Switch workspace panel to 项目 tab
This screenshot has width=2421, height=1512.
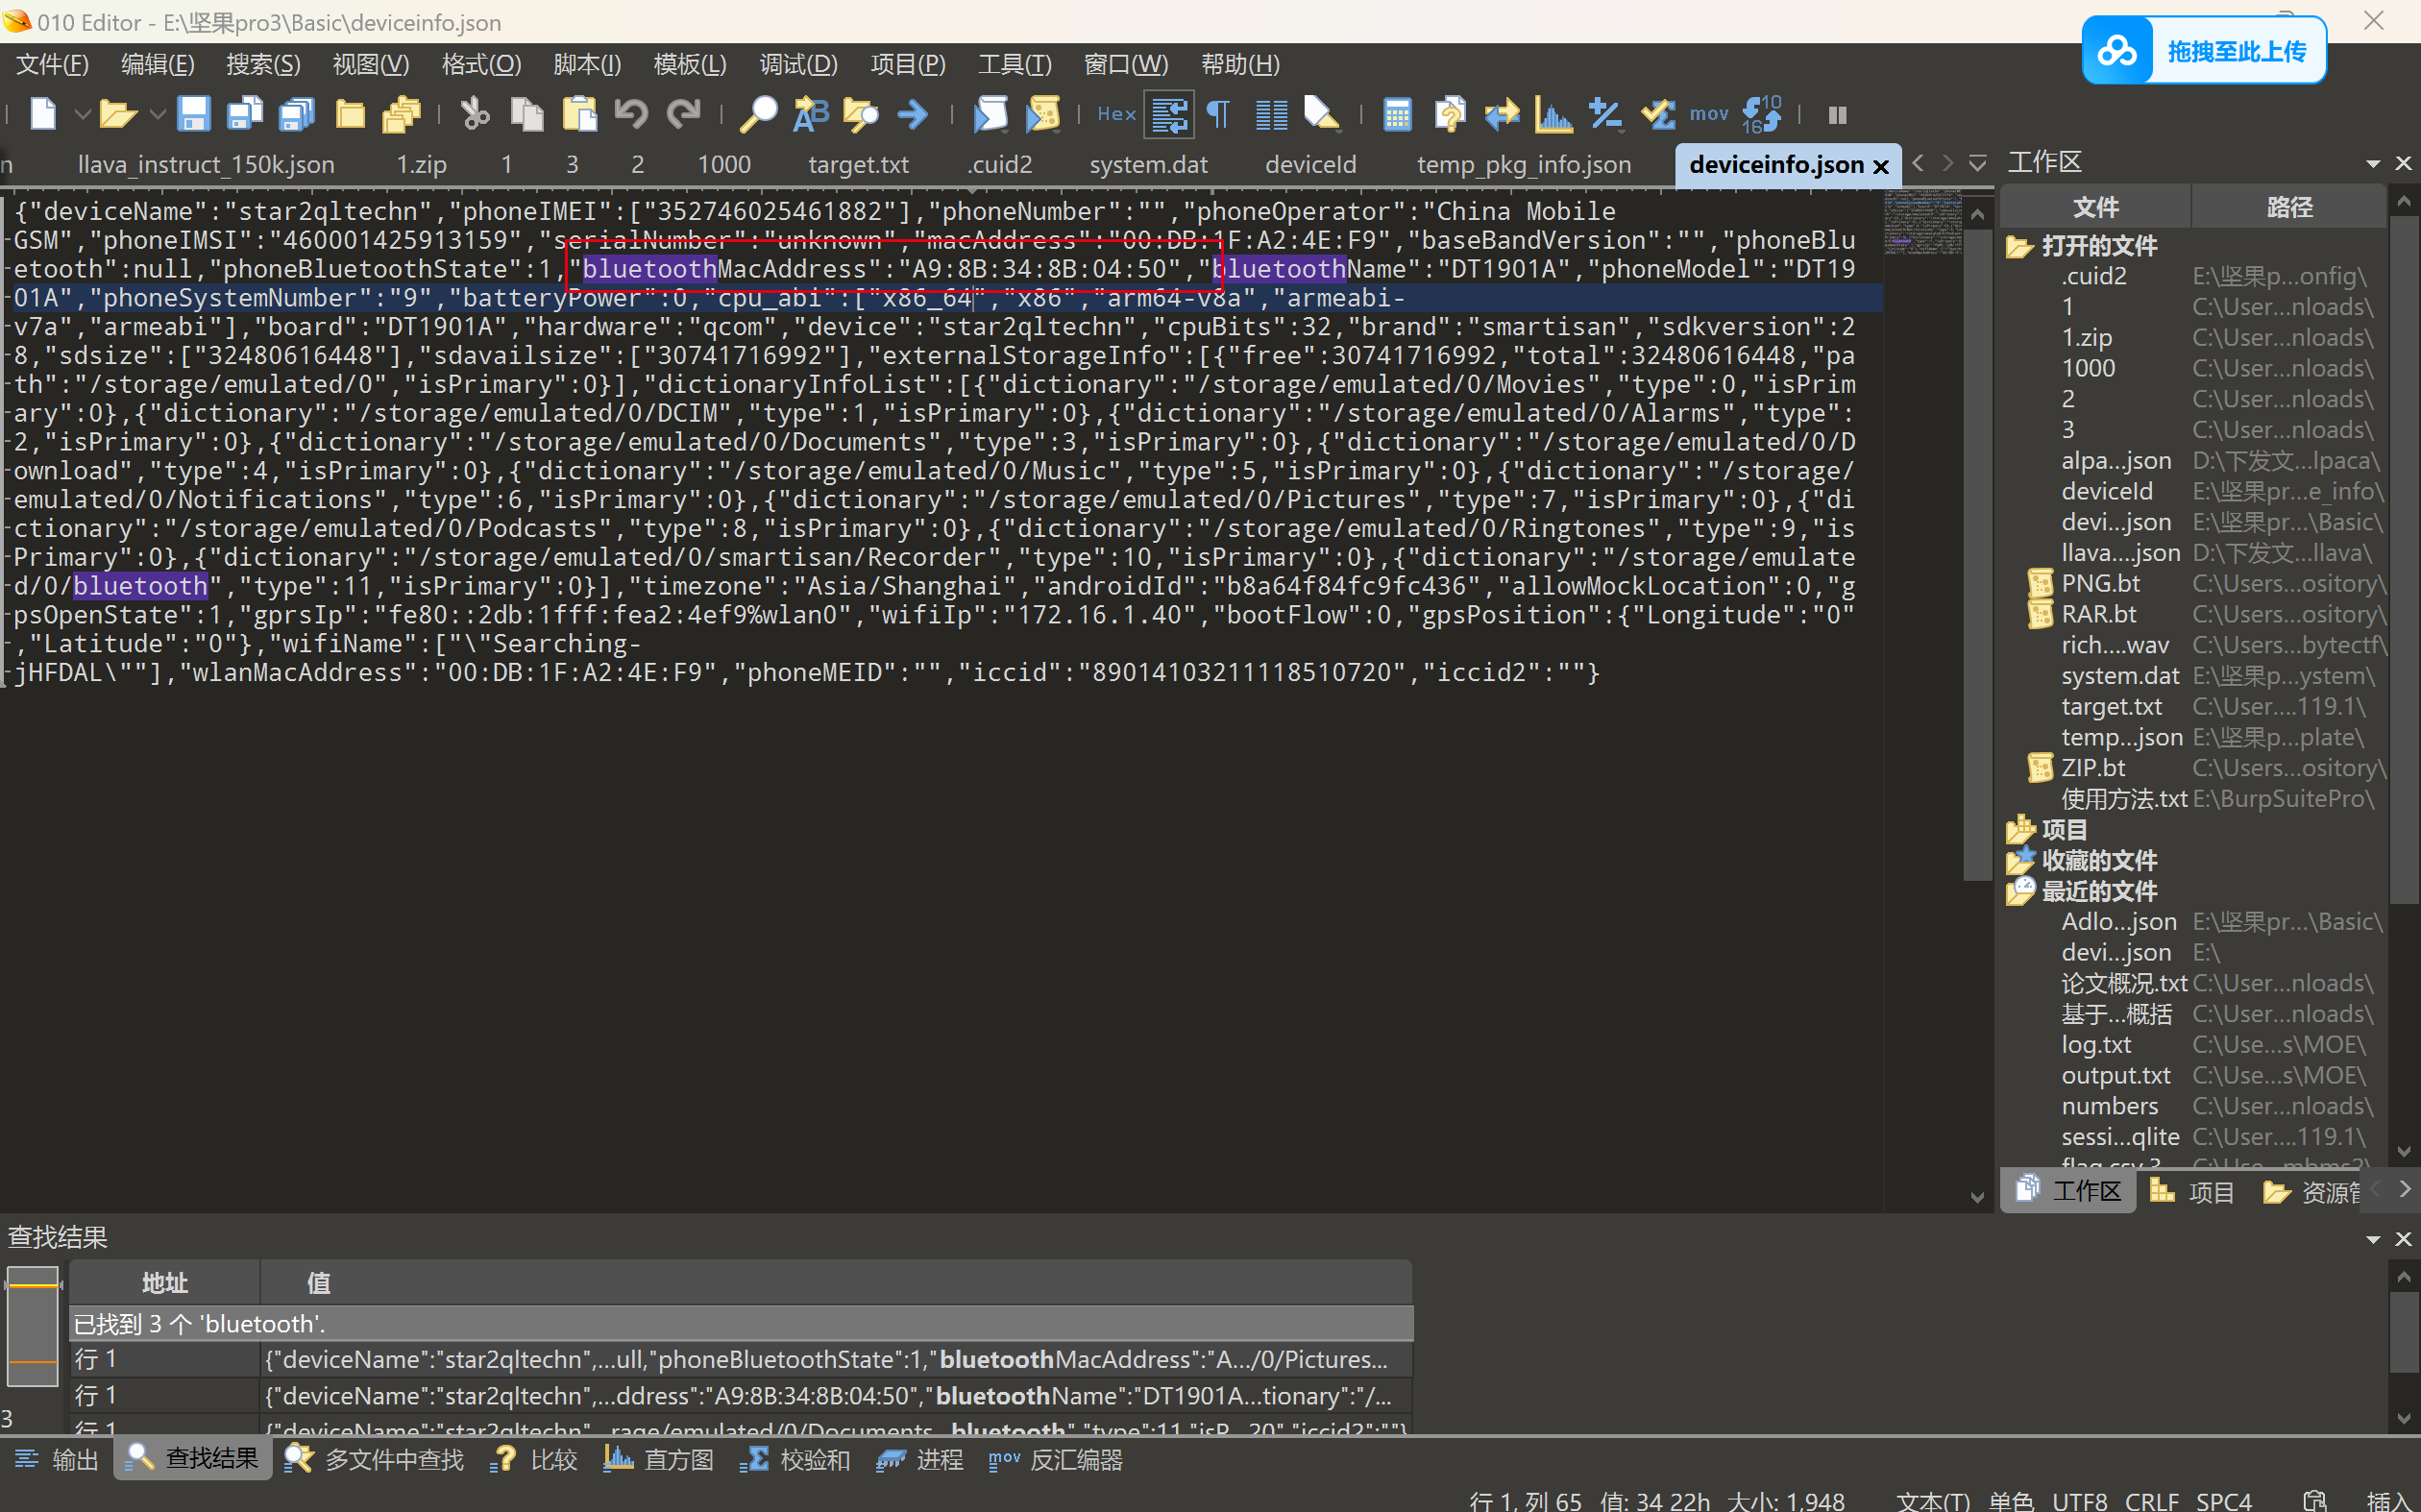point(2191,1191)
